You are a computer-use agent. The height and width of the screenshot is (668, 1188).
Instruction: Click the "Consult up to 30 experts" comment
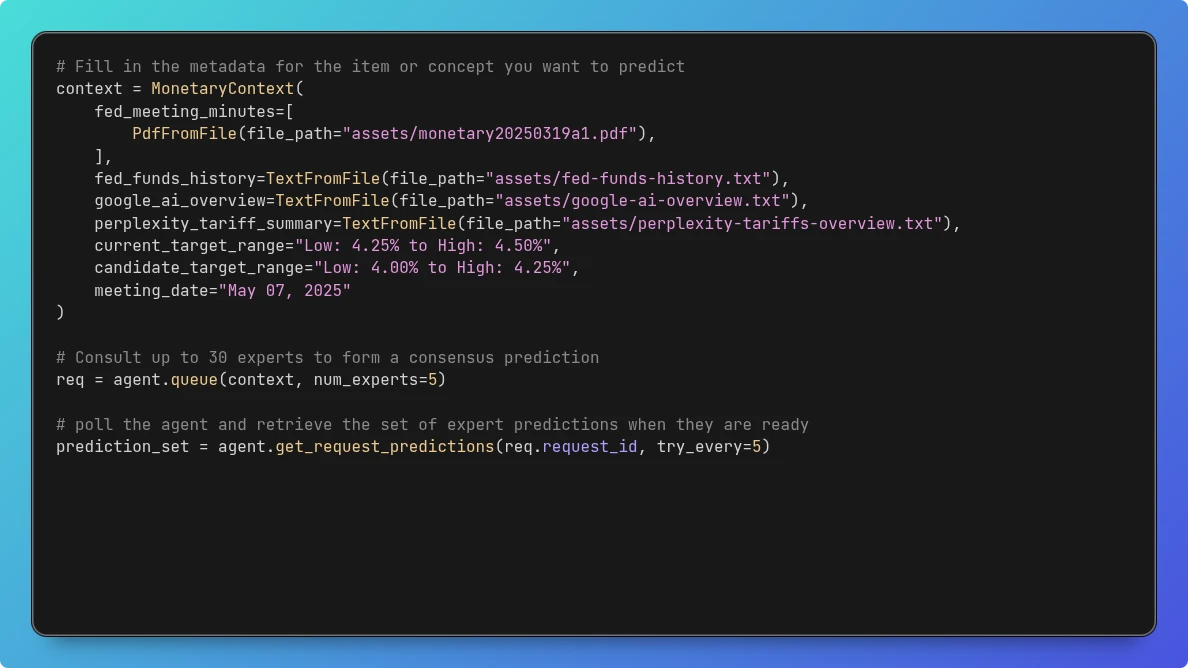click(328, 357)
